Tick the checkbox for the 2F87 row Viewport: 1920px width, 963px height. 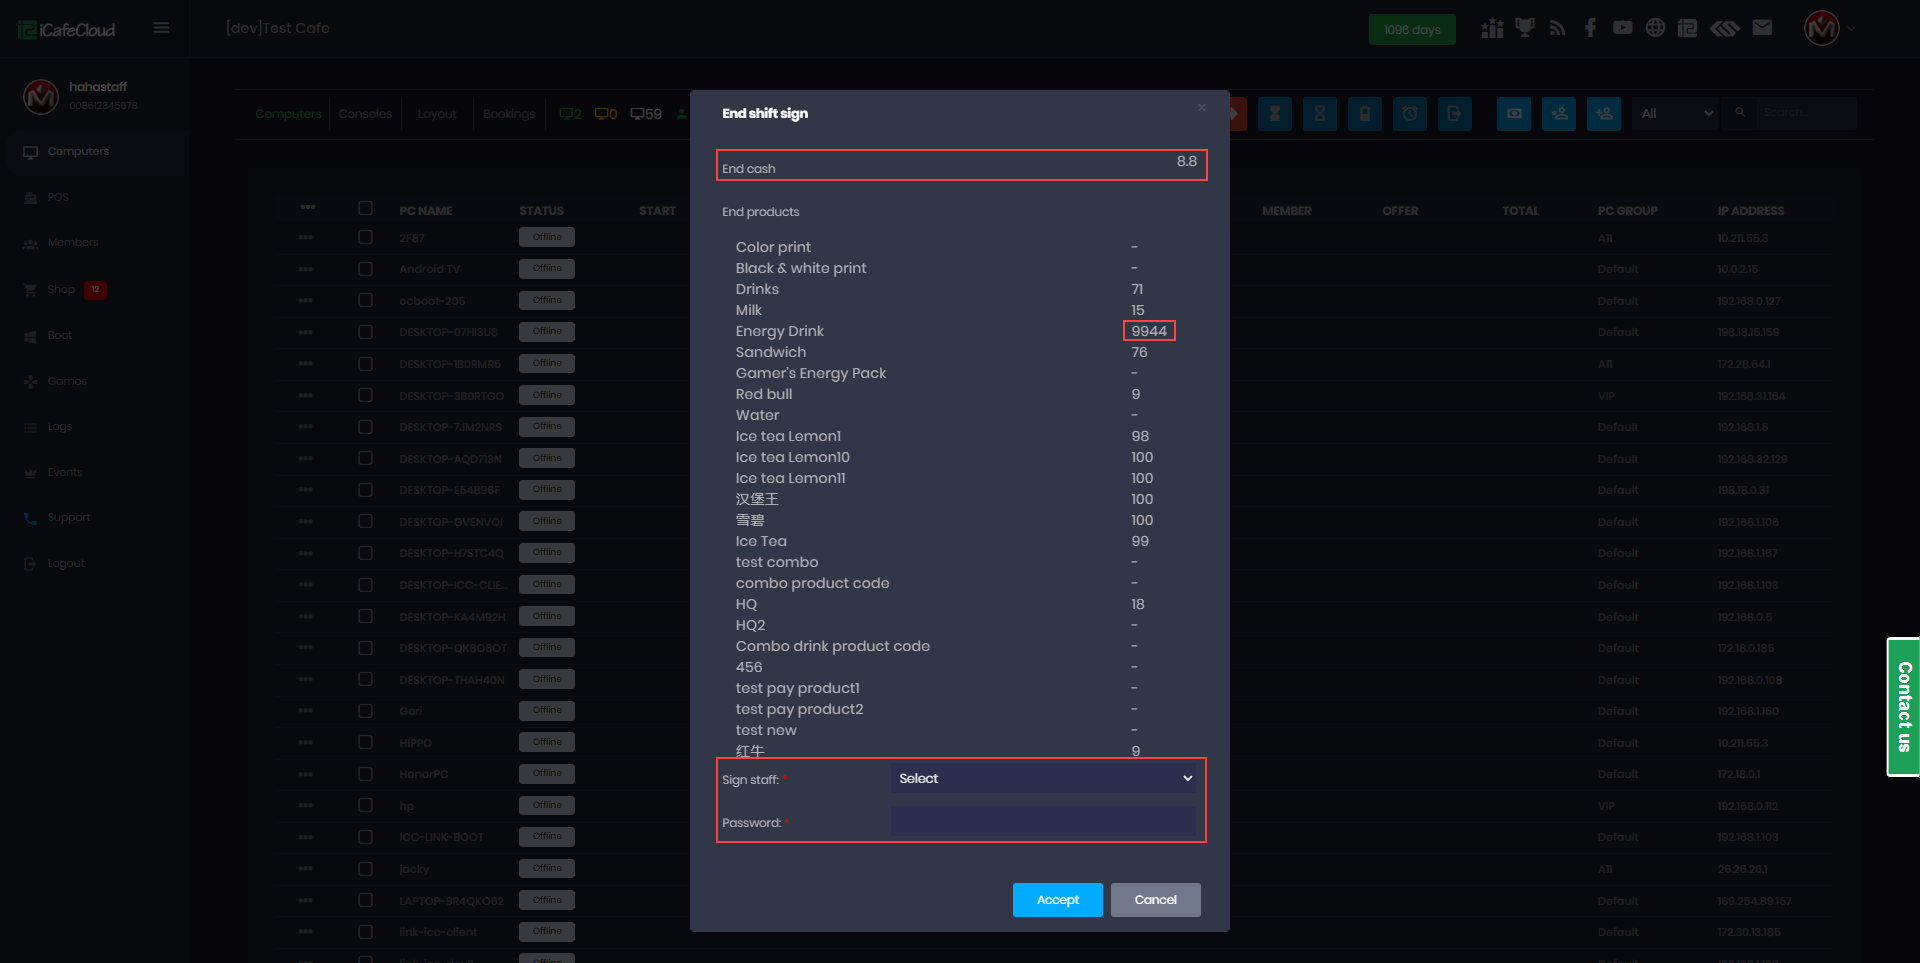365,238
